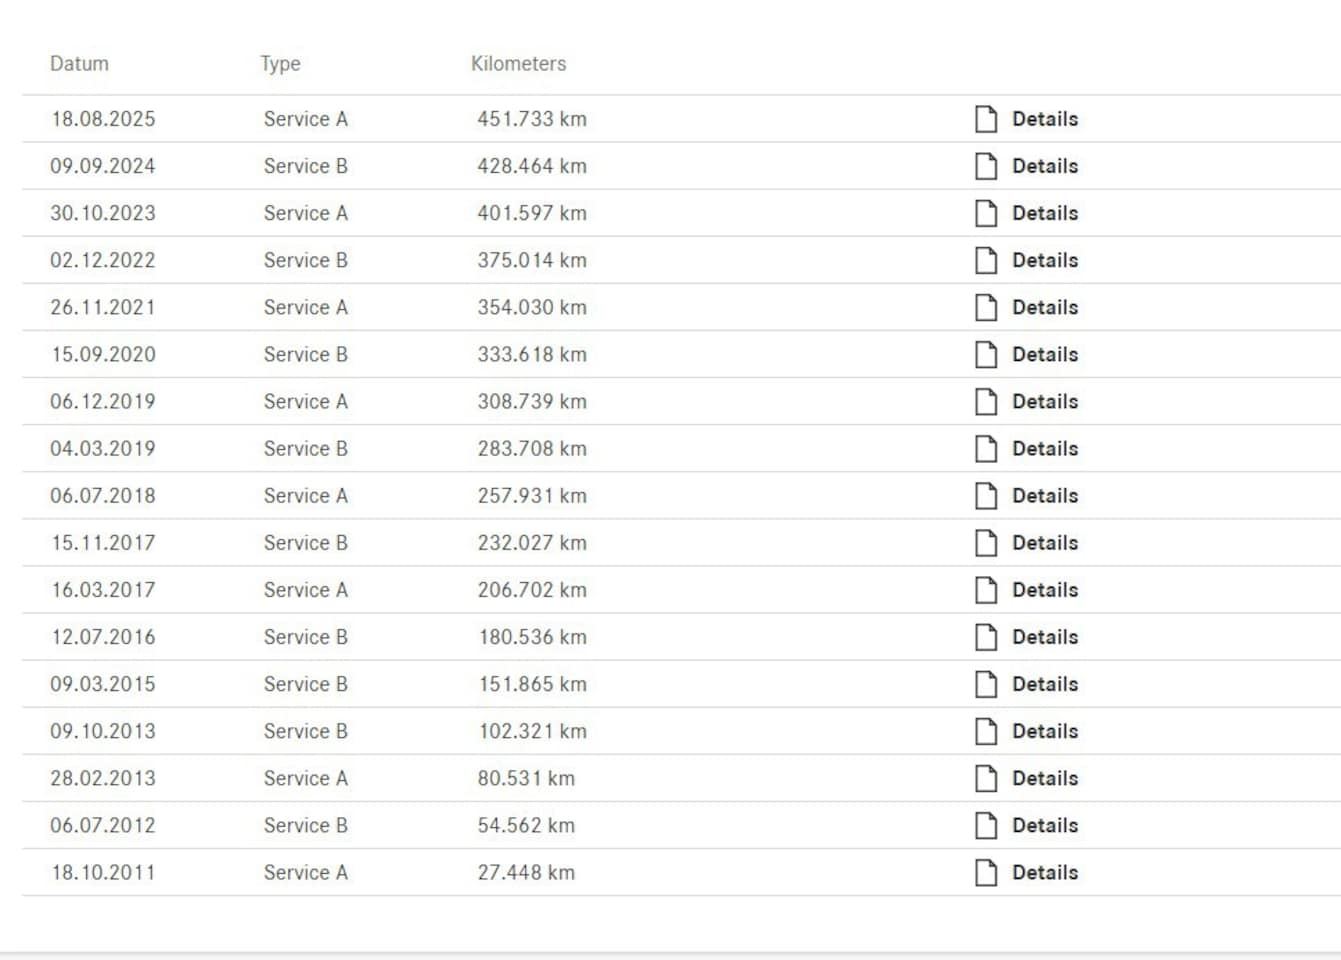Click document icon for 02.12.2022 service
The height and width of the screenshot is (960, 1341).
[986, 260]
